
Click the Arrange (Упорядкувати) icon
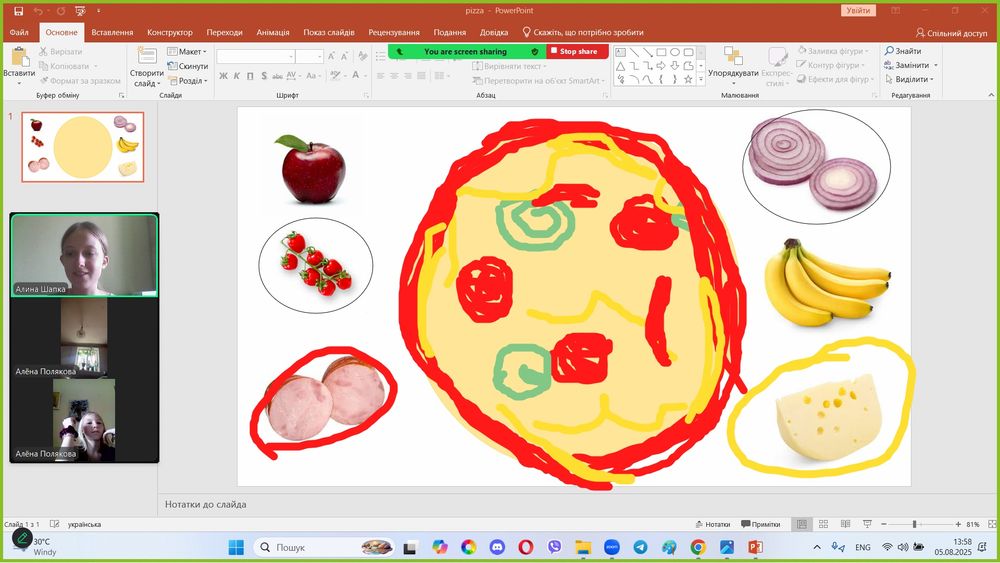pyautogui.click(x=733, y=56)
